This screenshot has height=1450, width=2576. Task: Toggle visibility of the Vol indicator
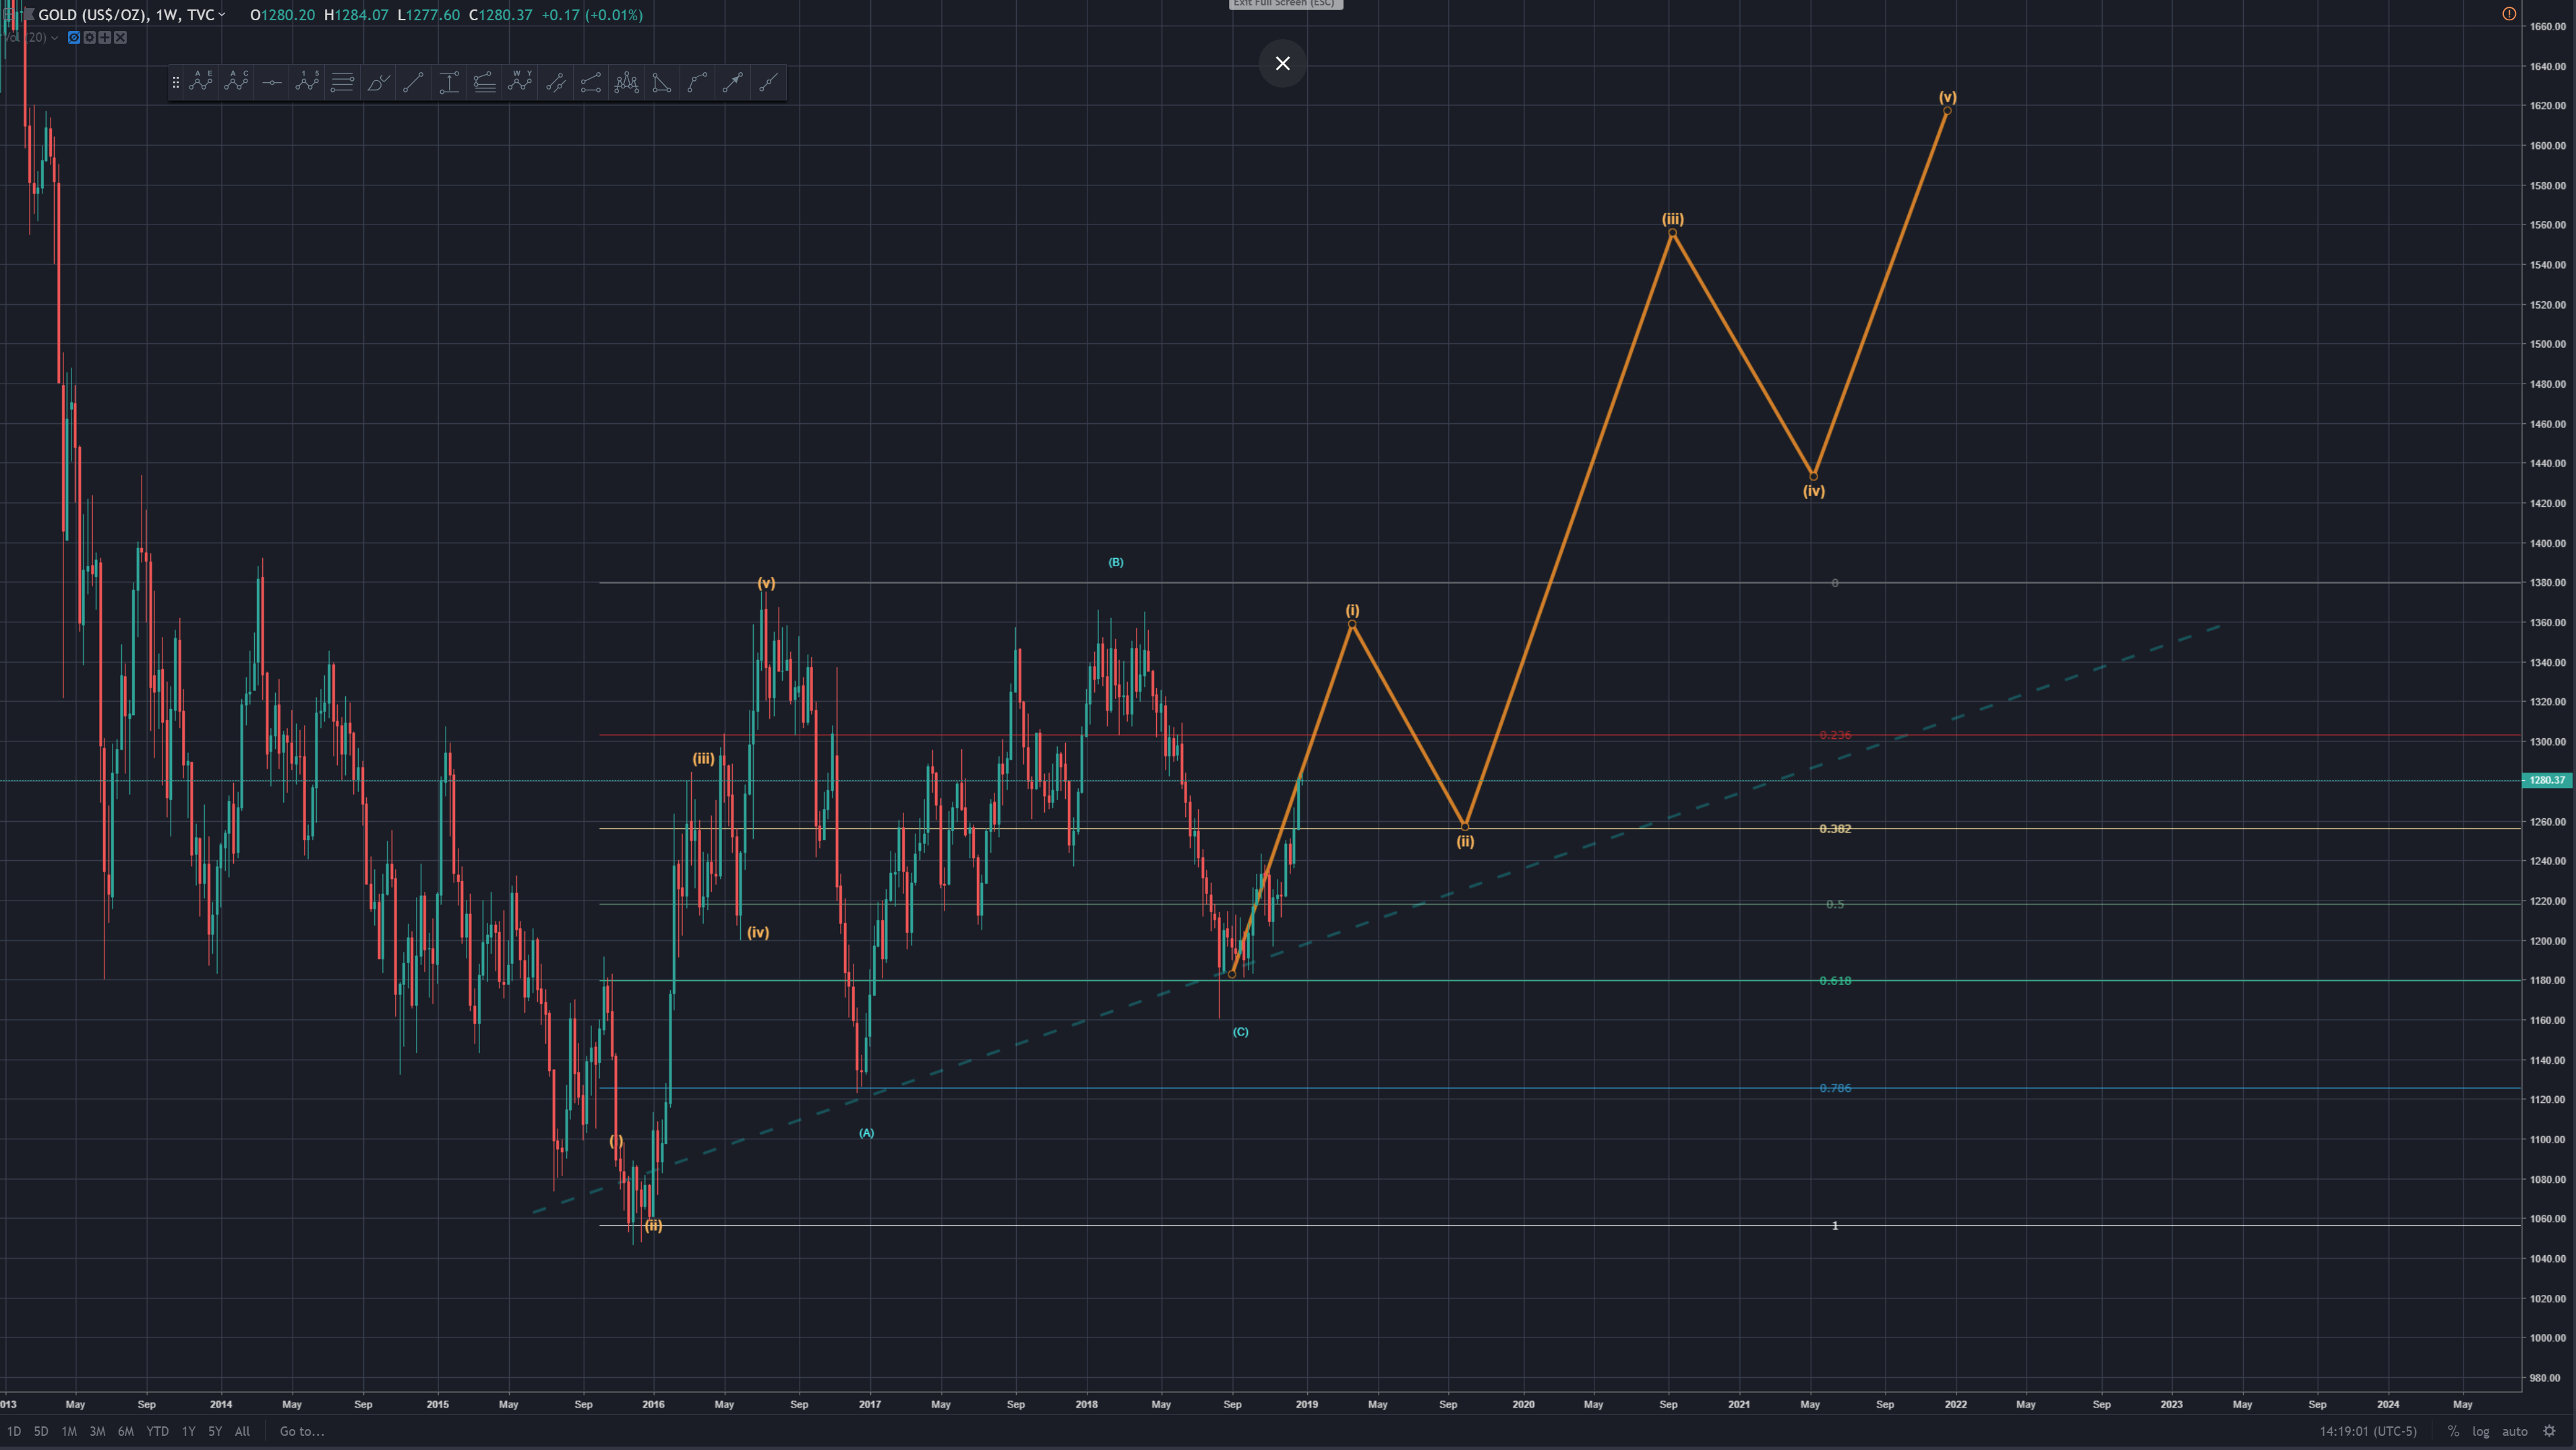click(x=74, y=37)
